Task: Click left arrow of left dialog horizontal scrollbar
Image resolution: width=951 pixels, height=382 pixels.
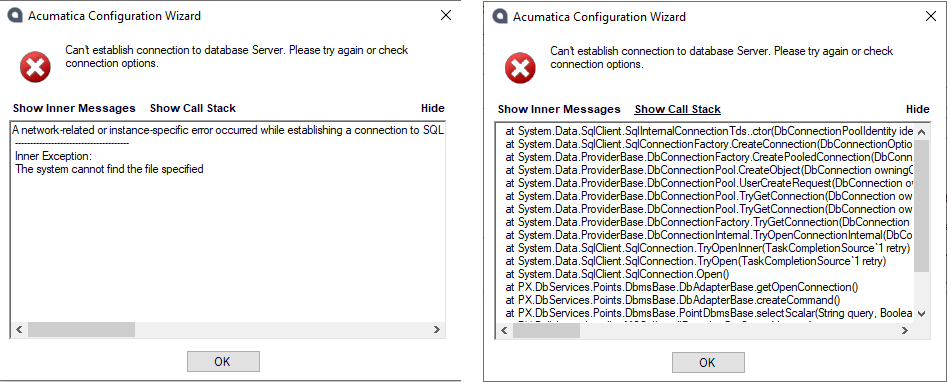Action: [x=19, y=329]
